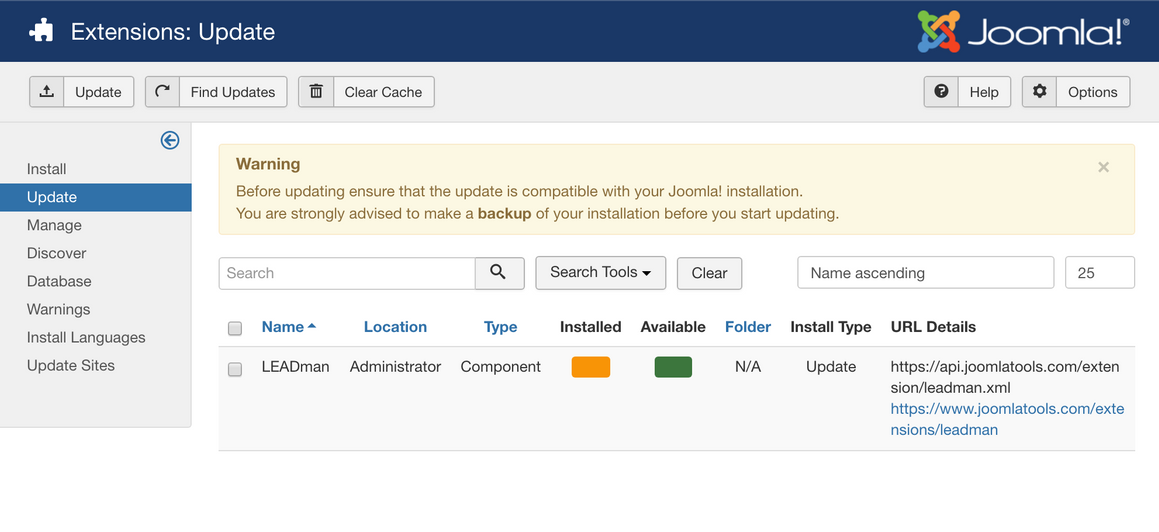This screenshot has height=532, width=1159.
Task: Click the question mark Help icon
Action: pos(941,92)
